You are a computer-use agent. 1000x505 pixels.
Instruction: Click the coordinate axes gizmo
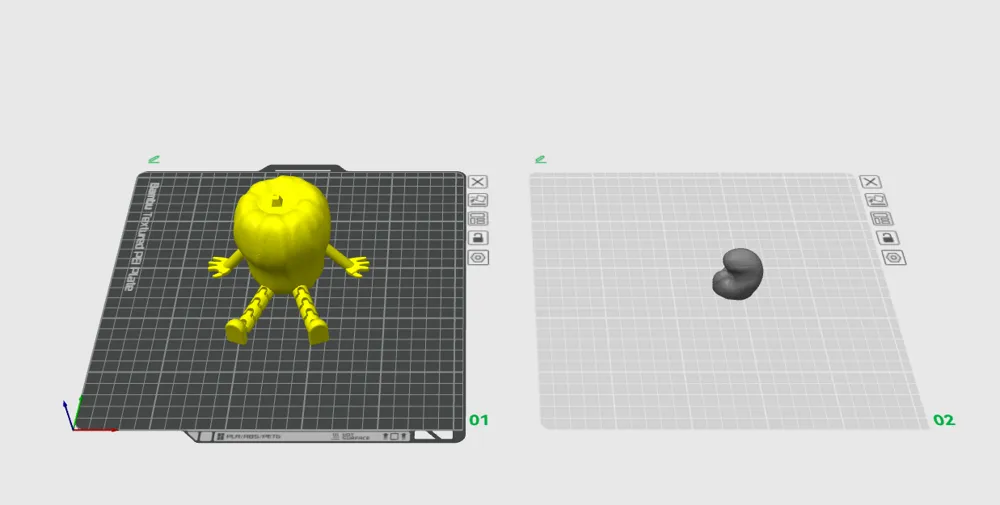pyautogui.click(x=89, y=416)
